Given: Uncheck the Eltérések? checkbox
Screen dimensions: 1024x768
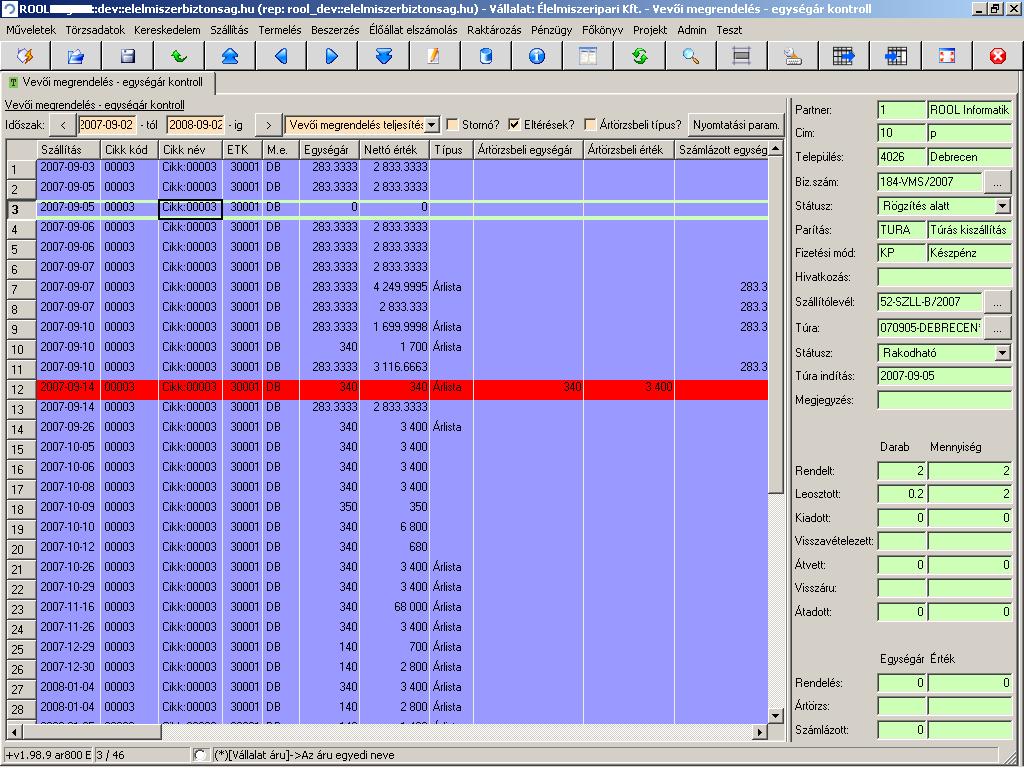Looking at the screenshot, I should [515, 124].
